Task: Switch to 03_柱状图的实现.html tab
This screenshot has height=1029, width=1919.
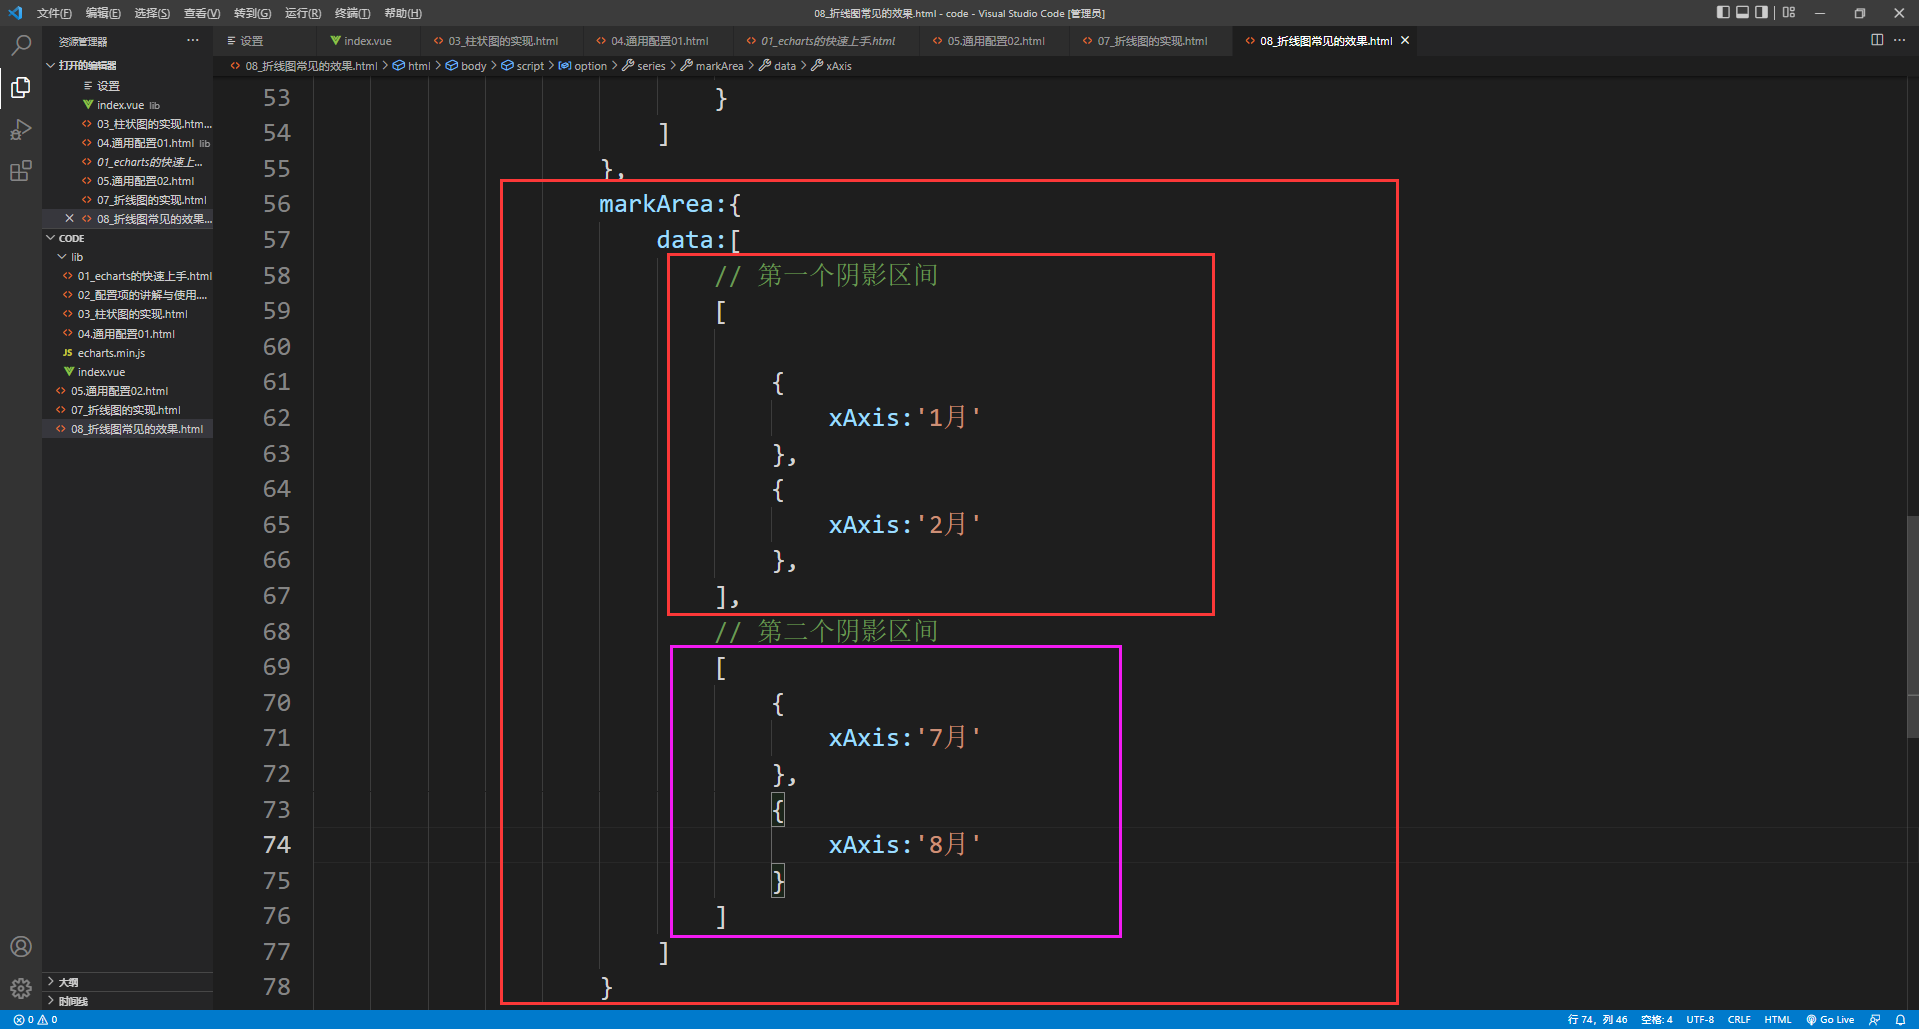Action: click(x=502, y=41)
